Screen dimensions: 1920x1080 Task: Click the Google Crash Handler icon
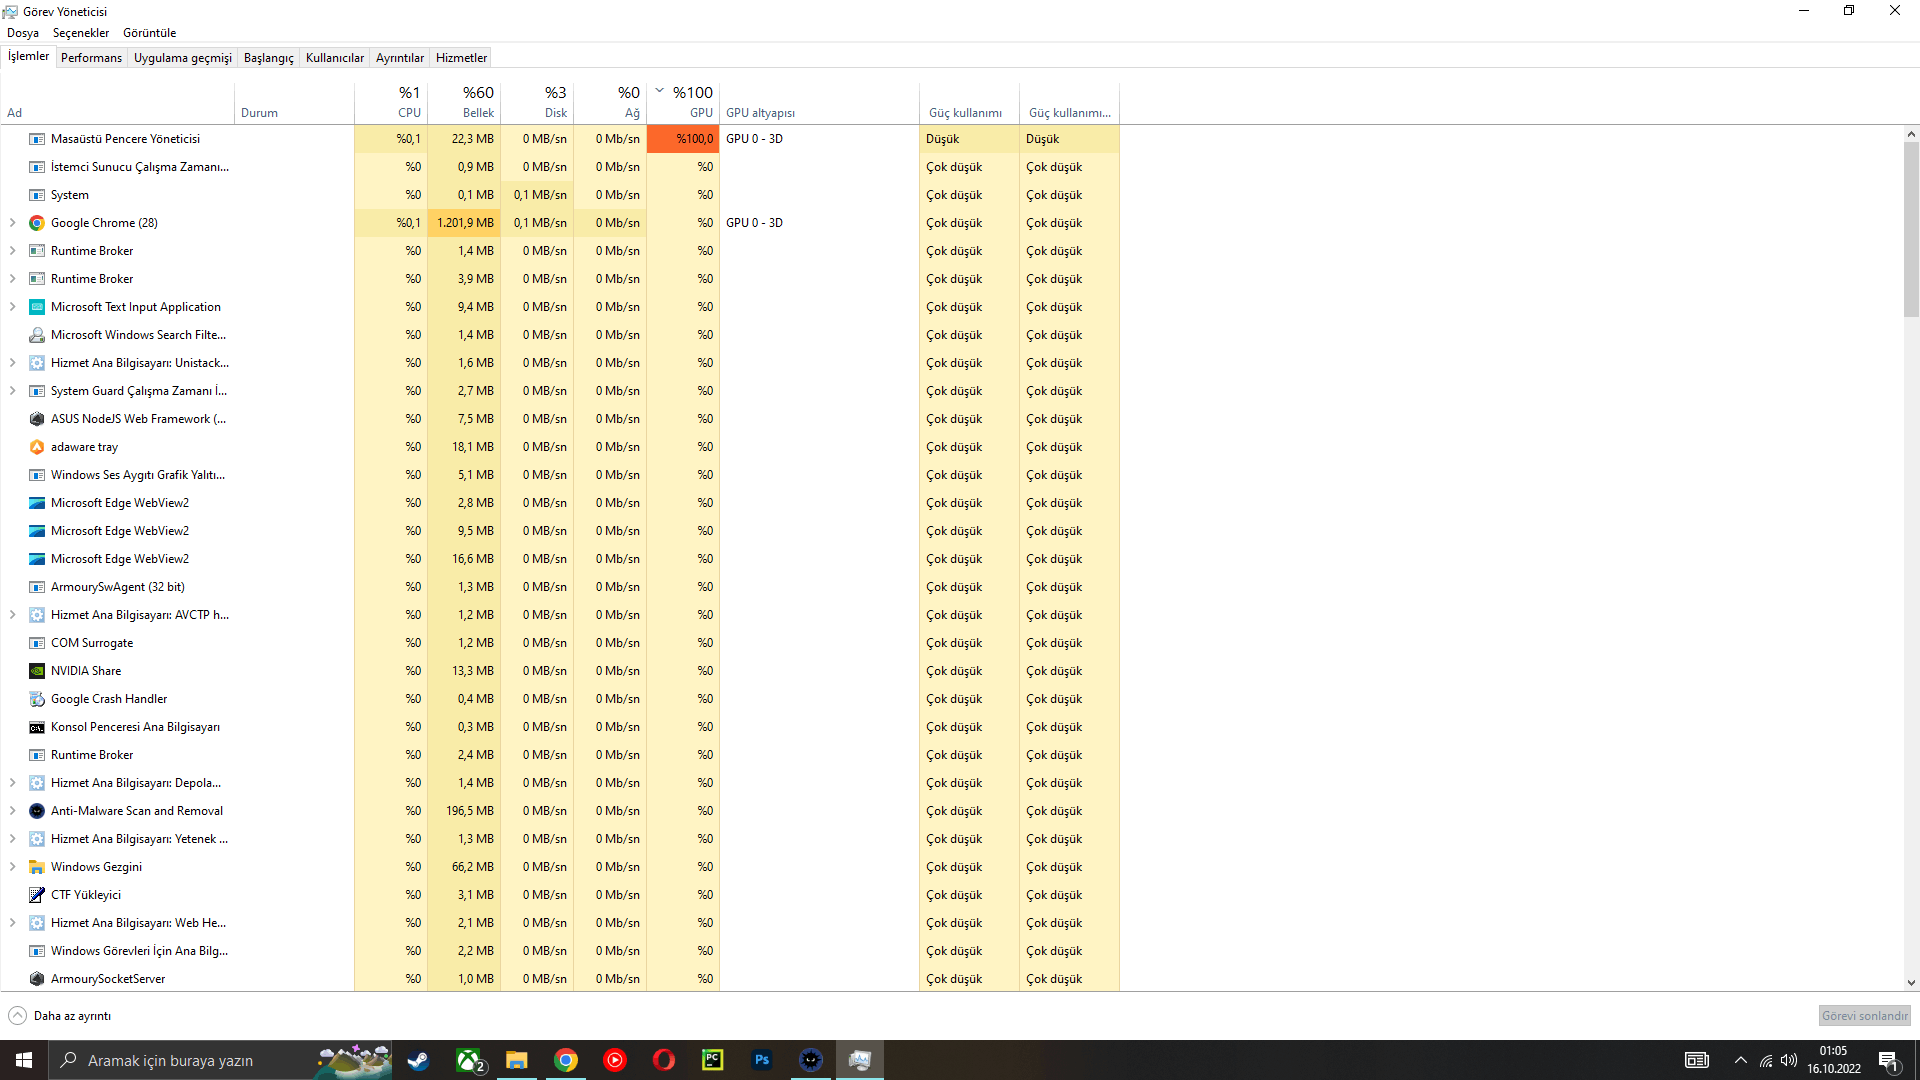pyautogui.click(x=37, y=699)
